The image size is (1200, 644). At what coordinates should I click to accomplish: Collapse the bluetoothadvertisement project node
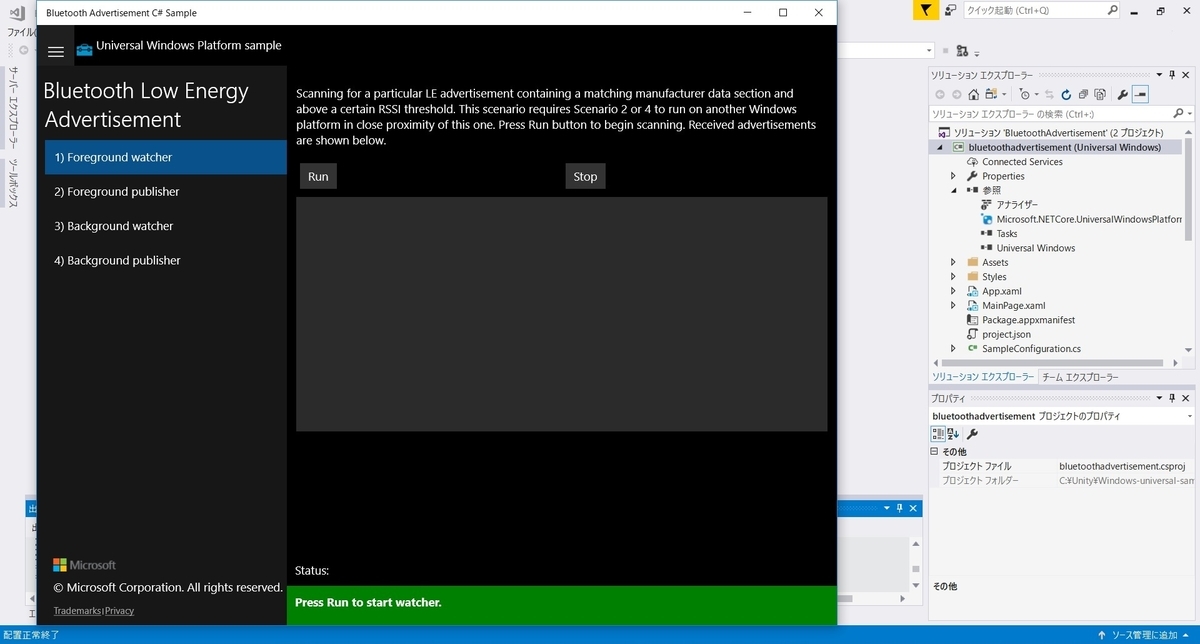(939, 147)
